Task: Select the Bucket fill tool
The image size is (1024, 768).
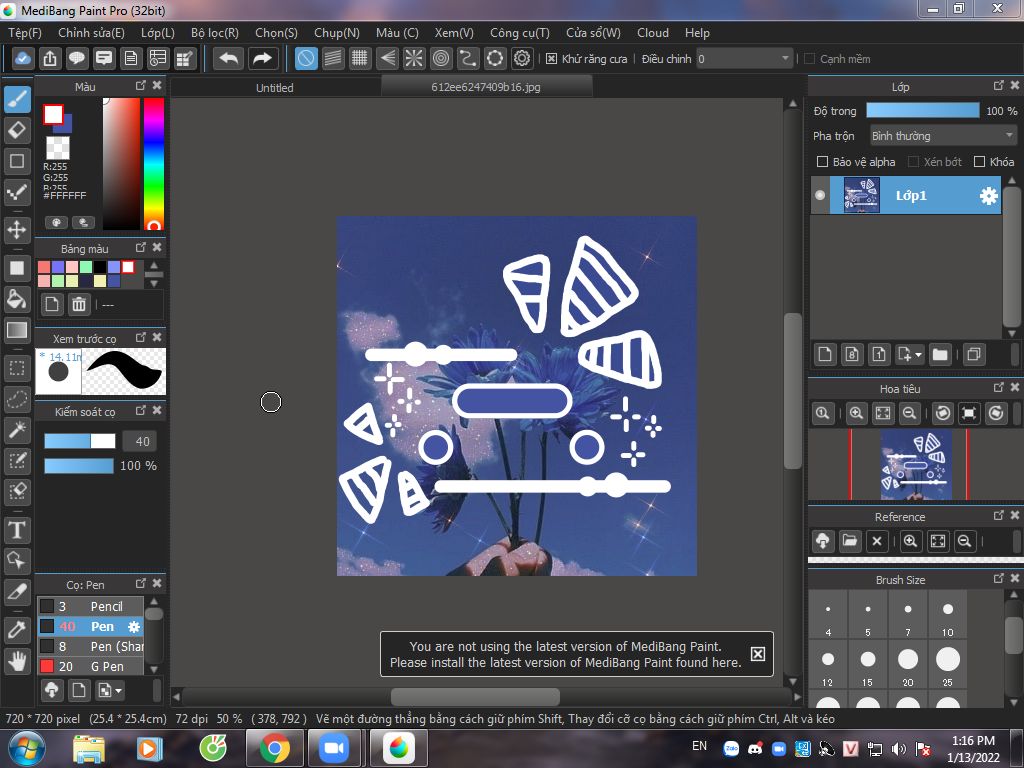Action: (x=18, y=300)
